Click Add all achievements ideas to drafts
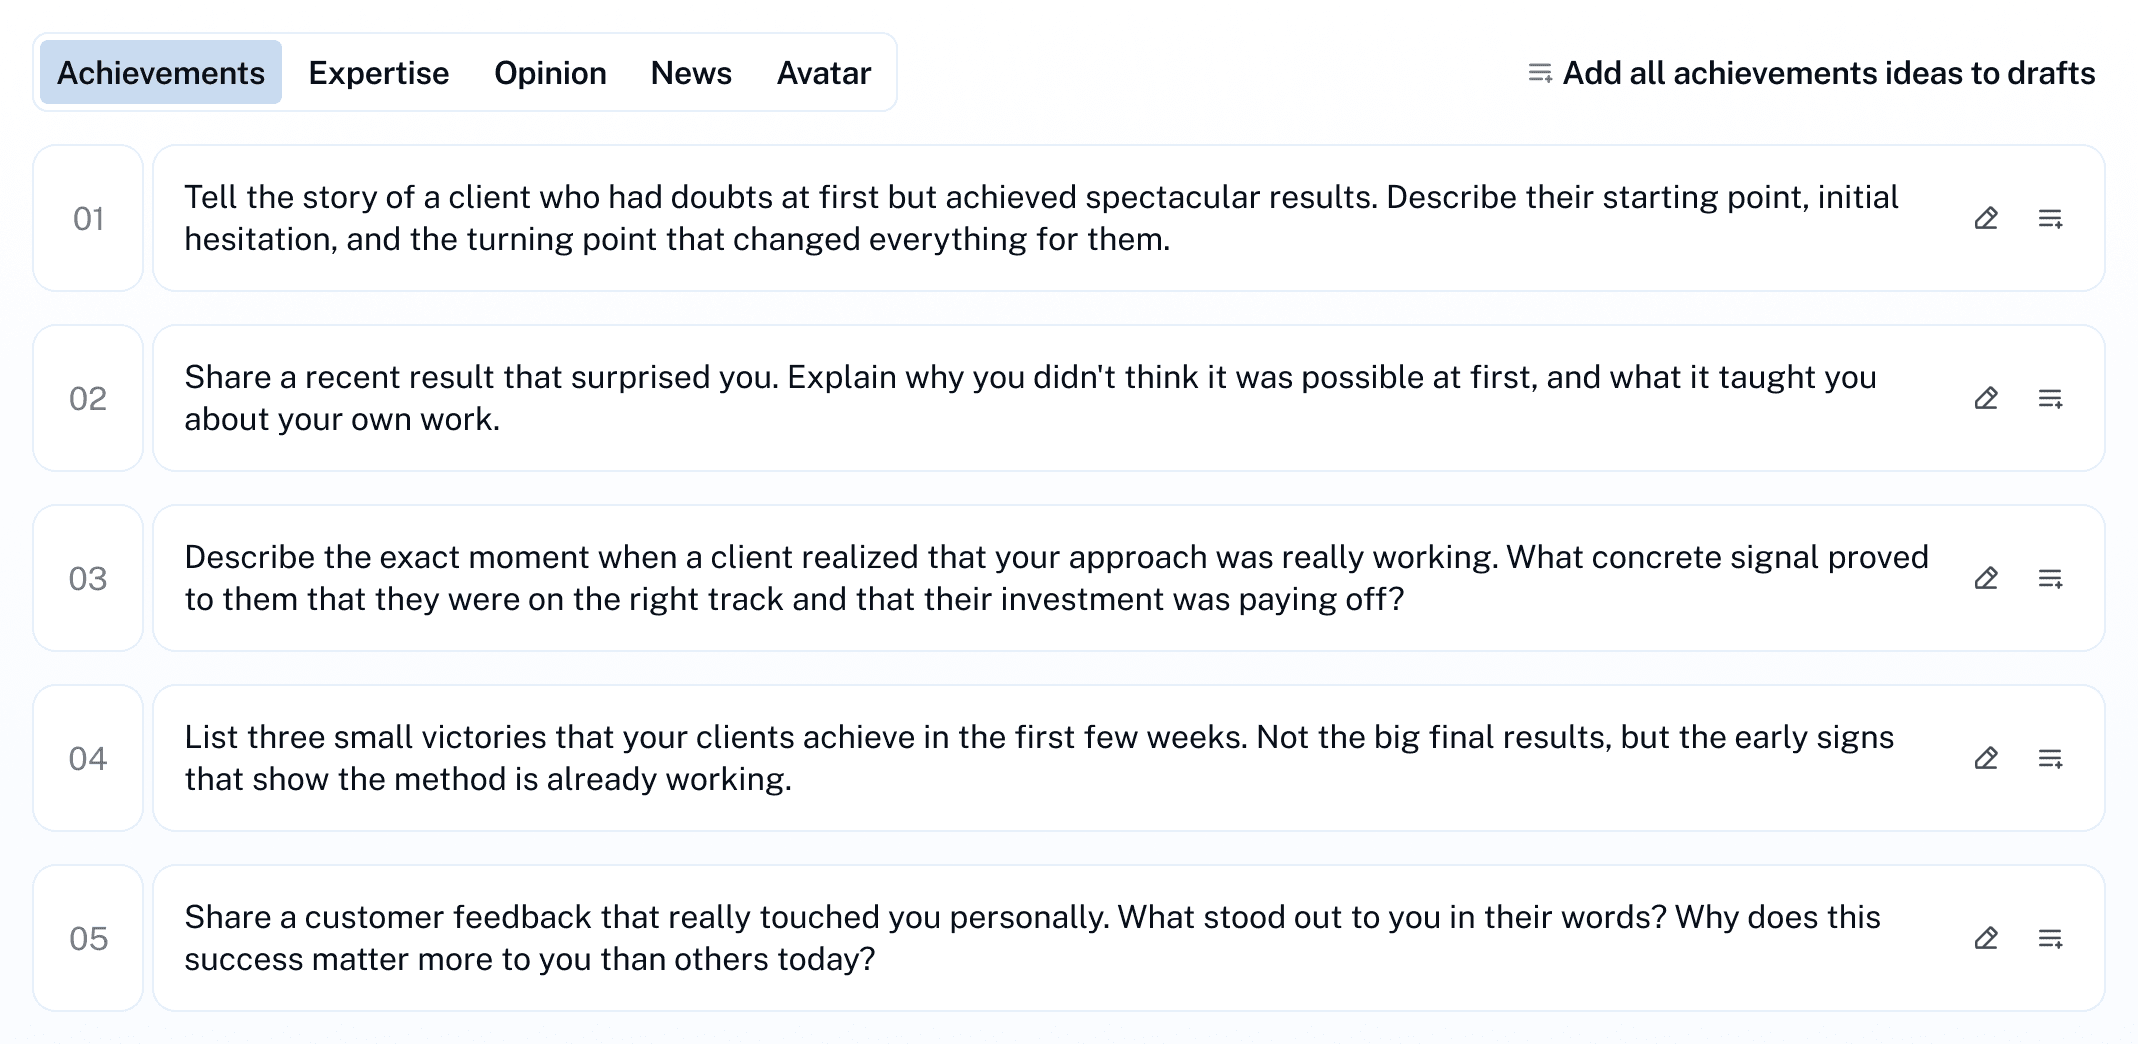 tap(1812, 73)
